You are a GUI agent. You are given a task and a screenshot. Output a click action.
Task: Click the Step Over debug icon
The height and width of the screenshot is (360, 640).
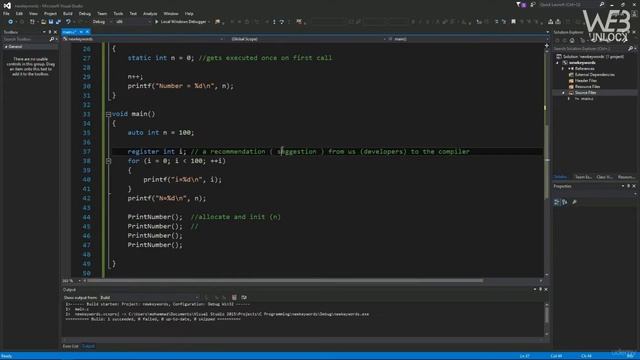click(x=282, y=22)
